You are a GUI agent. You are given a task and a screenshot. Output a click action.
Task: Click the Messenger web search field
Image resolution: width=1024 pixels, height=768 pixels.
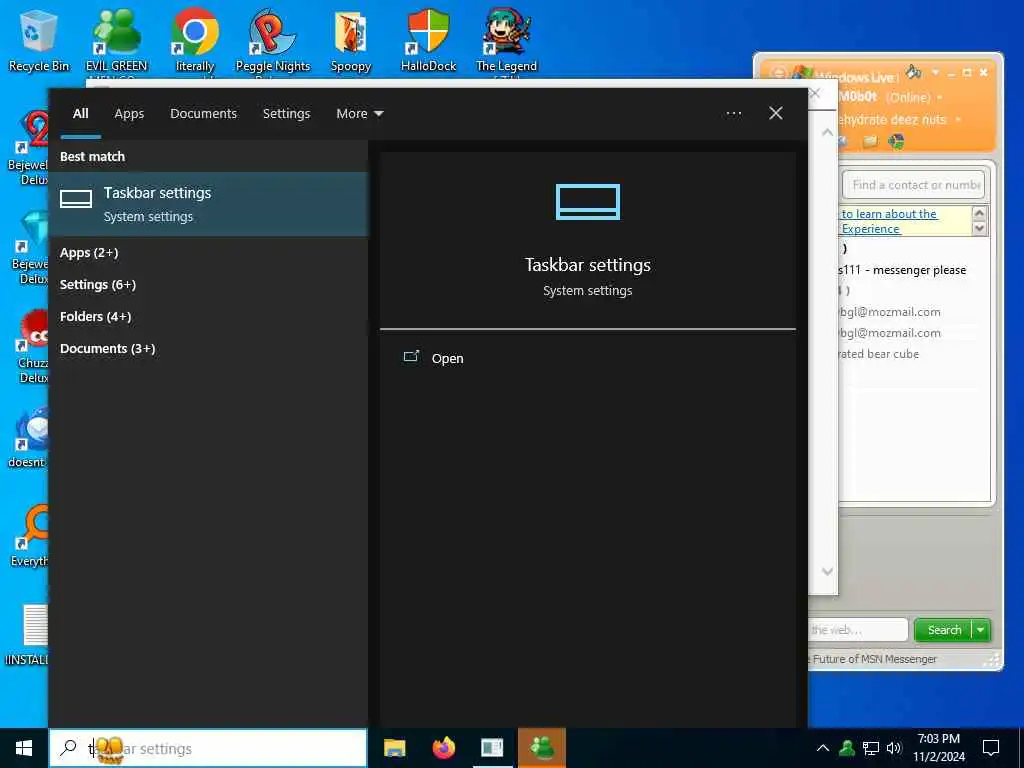pyautogui.click(x=857, y=630)
